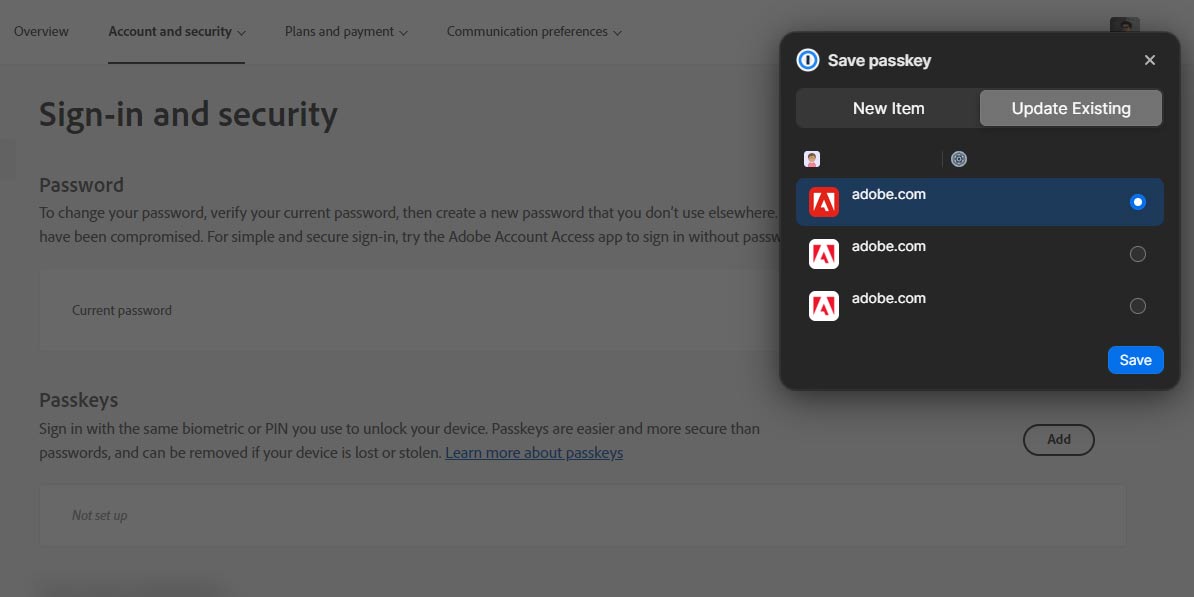Select the avatar filter icon in the dialog
This screenshot has width=1194, height=597.
point(811,158)
